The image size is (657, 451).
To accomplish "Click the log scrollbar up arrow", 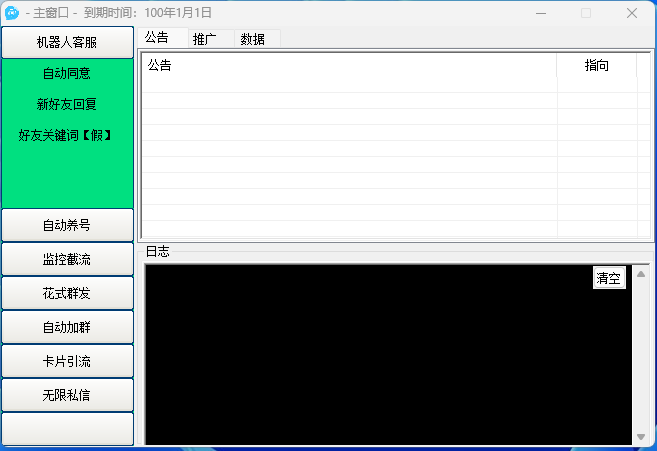I will 641,273.
